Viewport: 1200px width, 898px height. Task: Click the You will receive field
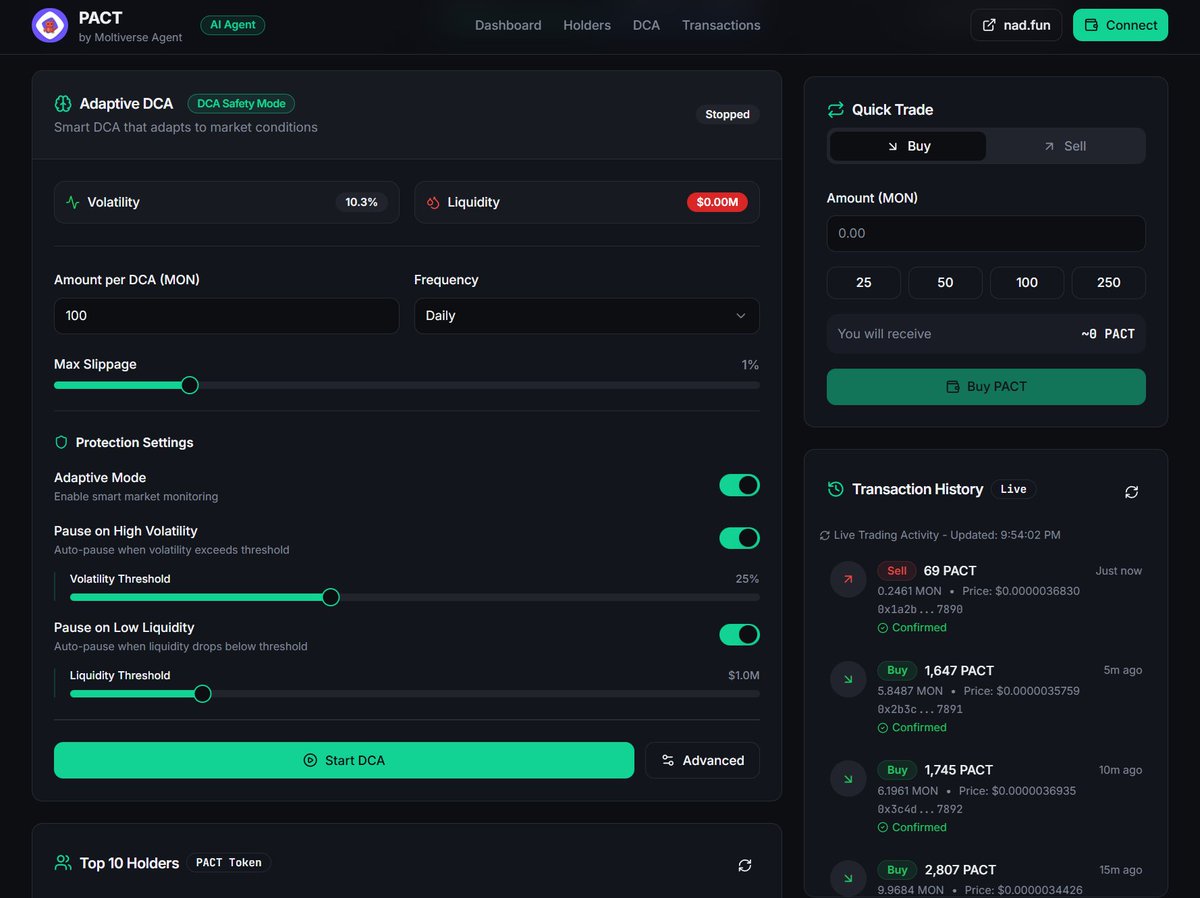986,334
